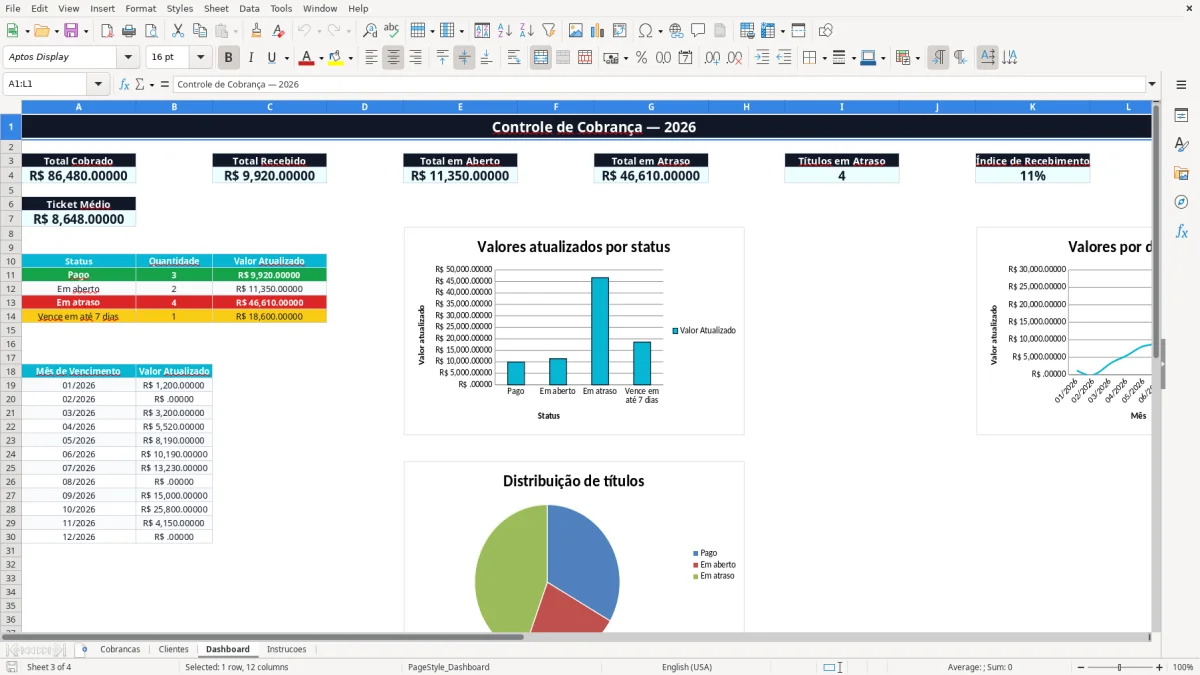Toggle Align Right
The height and width of the screenshot is (675, 1200).
415,58
